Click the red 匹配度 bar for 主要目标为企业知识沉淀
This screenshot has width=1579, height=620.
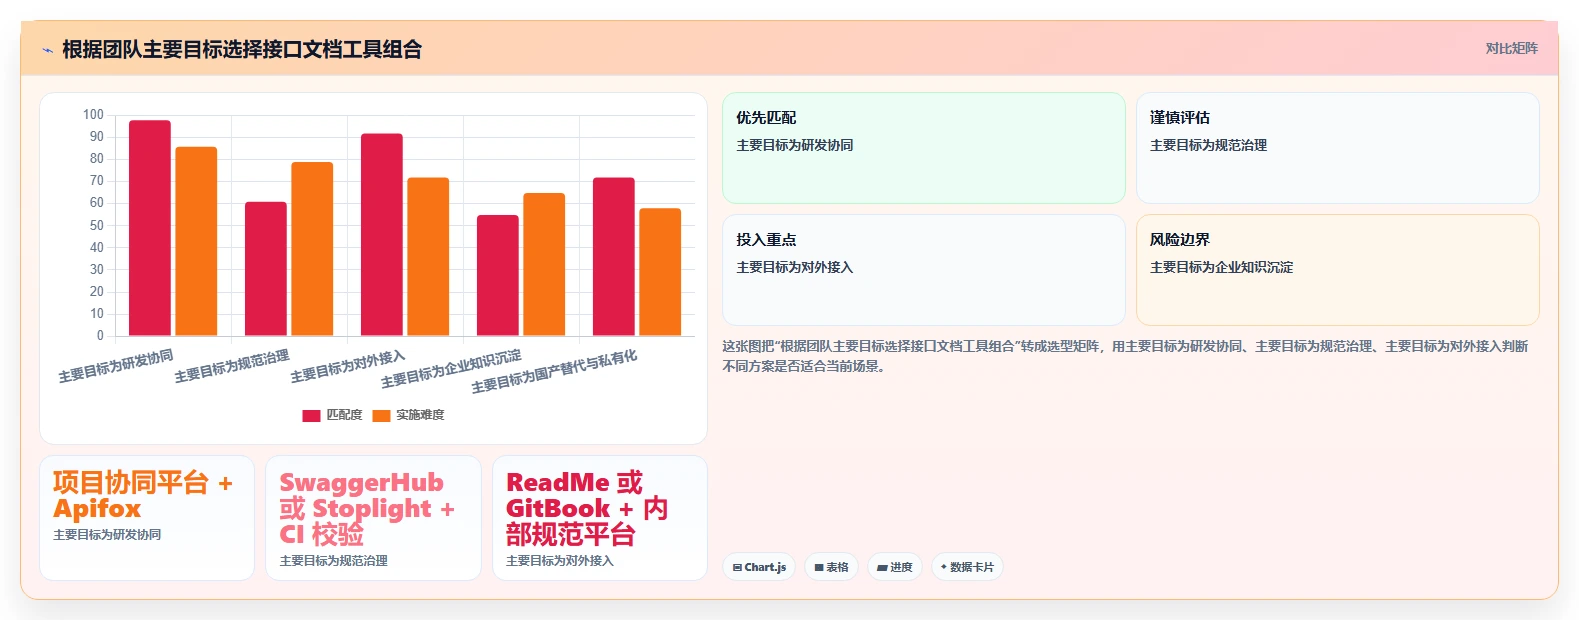tap(498, 275)
